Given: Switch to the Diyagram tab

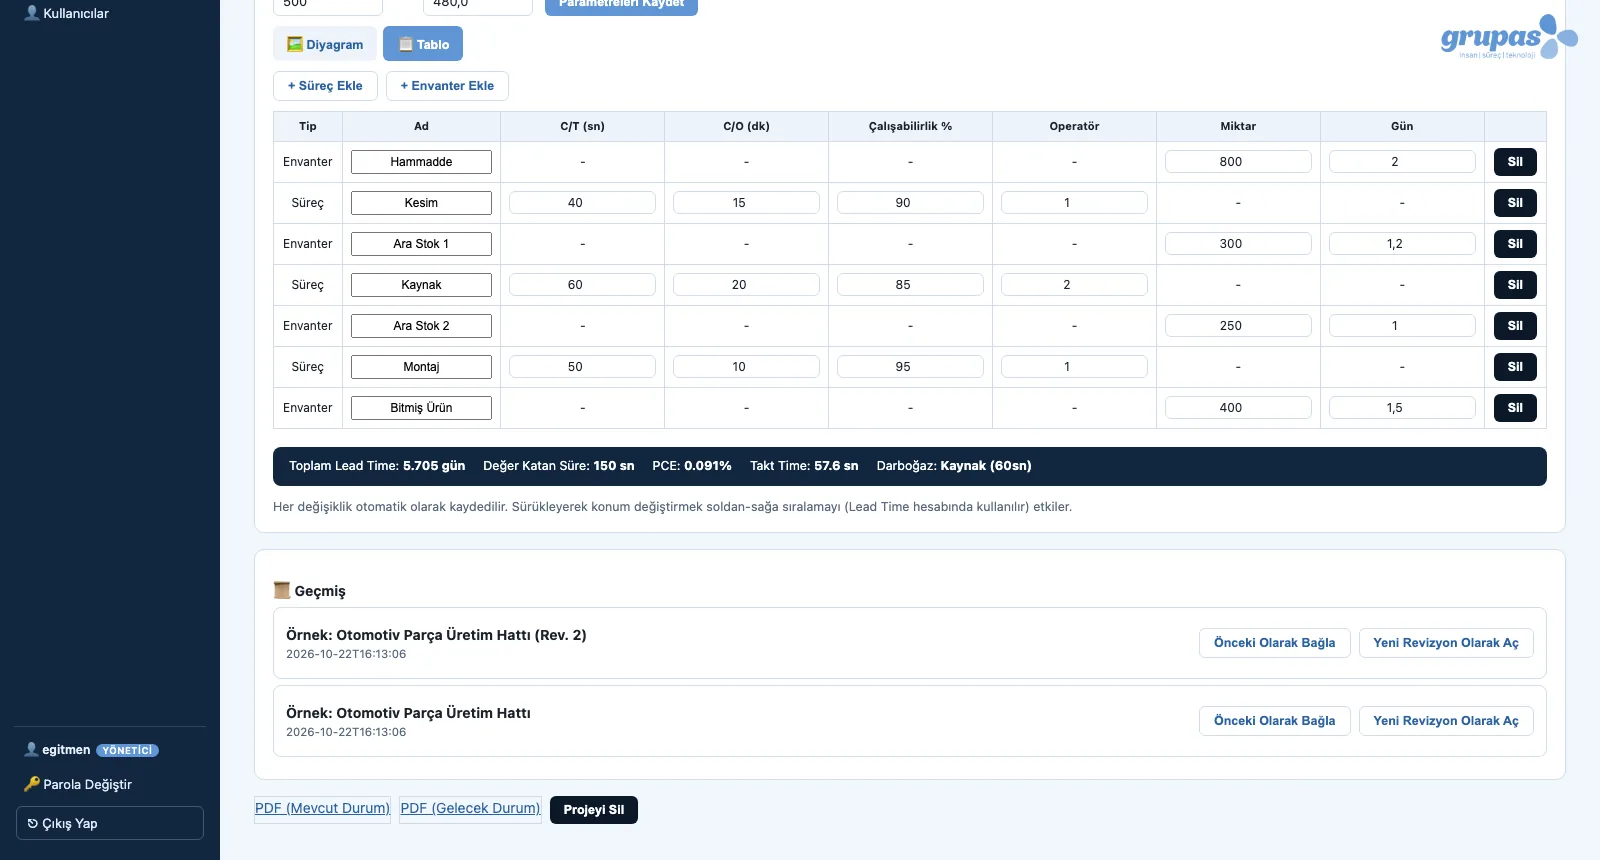Looking at the screenshot, I should 325,44.
